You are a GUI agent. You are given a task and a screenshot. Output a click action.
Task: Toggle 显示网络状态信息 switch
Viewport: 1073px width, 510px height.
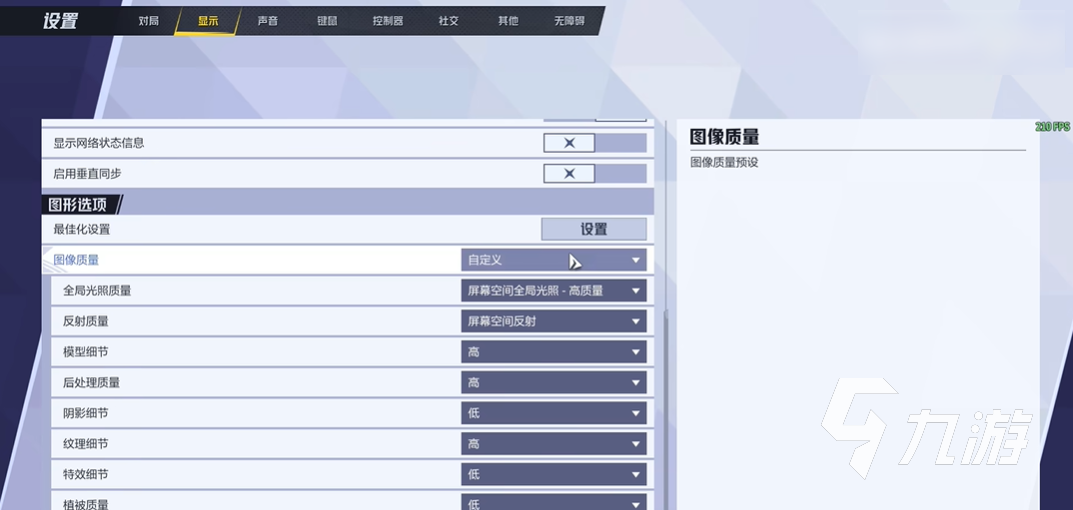pyautogui.click(x=595, y=143)
